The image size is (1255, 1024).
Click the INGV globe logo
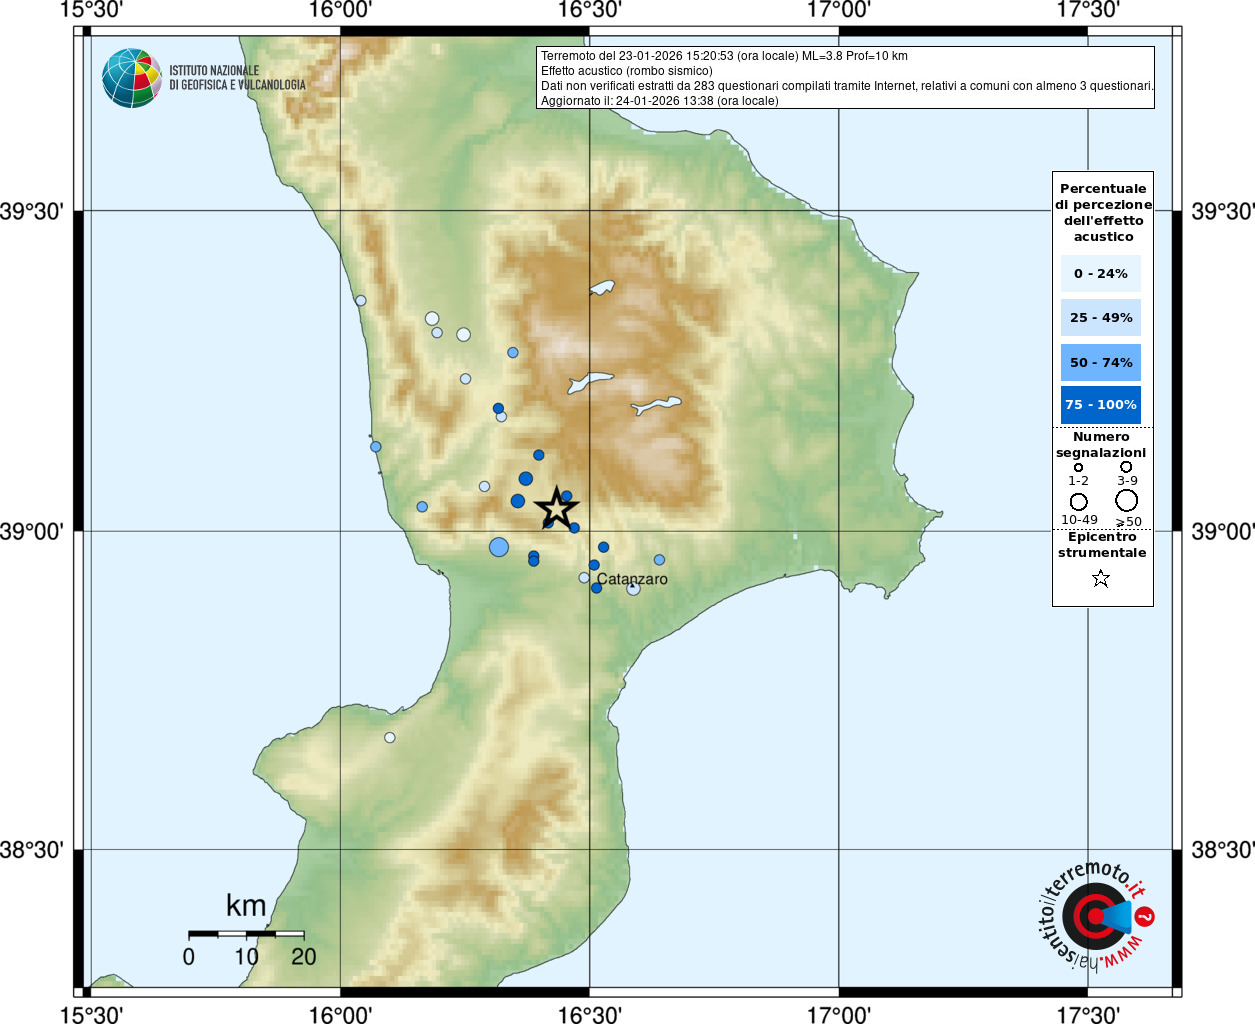click(x=132, y=78)
